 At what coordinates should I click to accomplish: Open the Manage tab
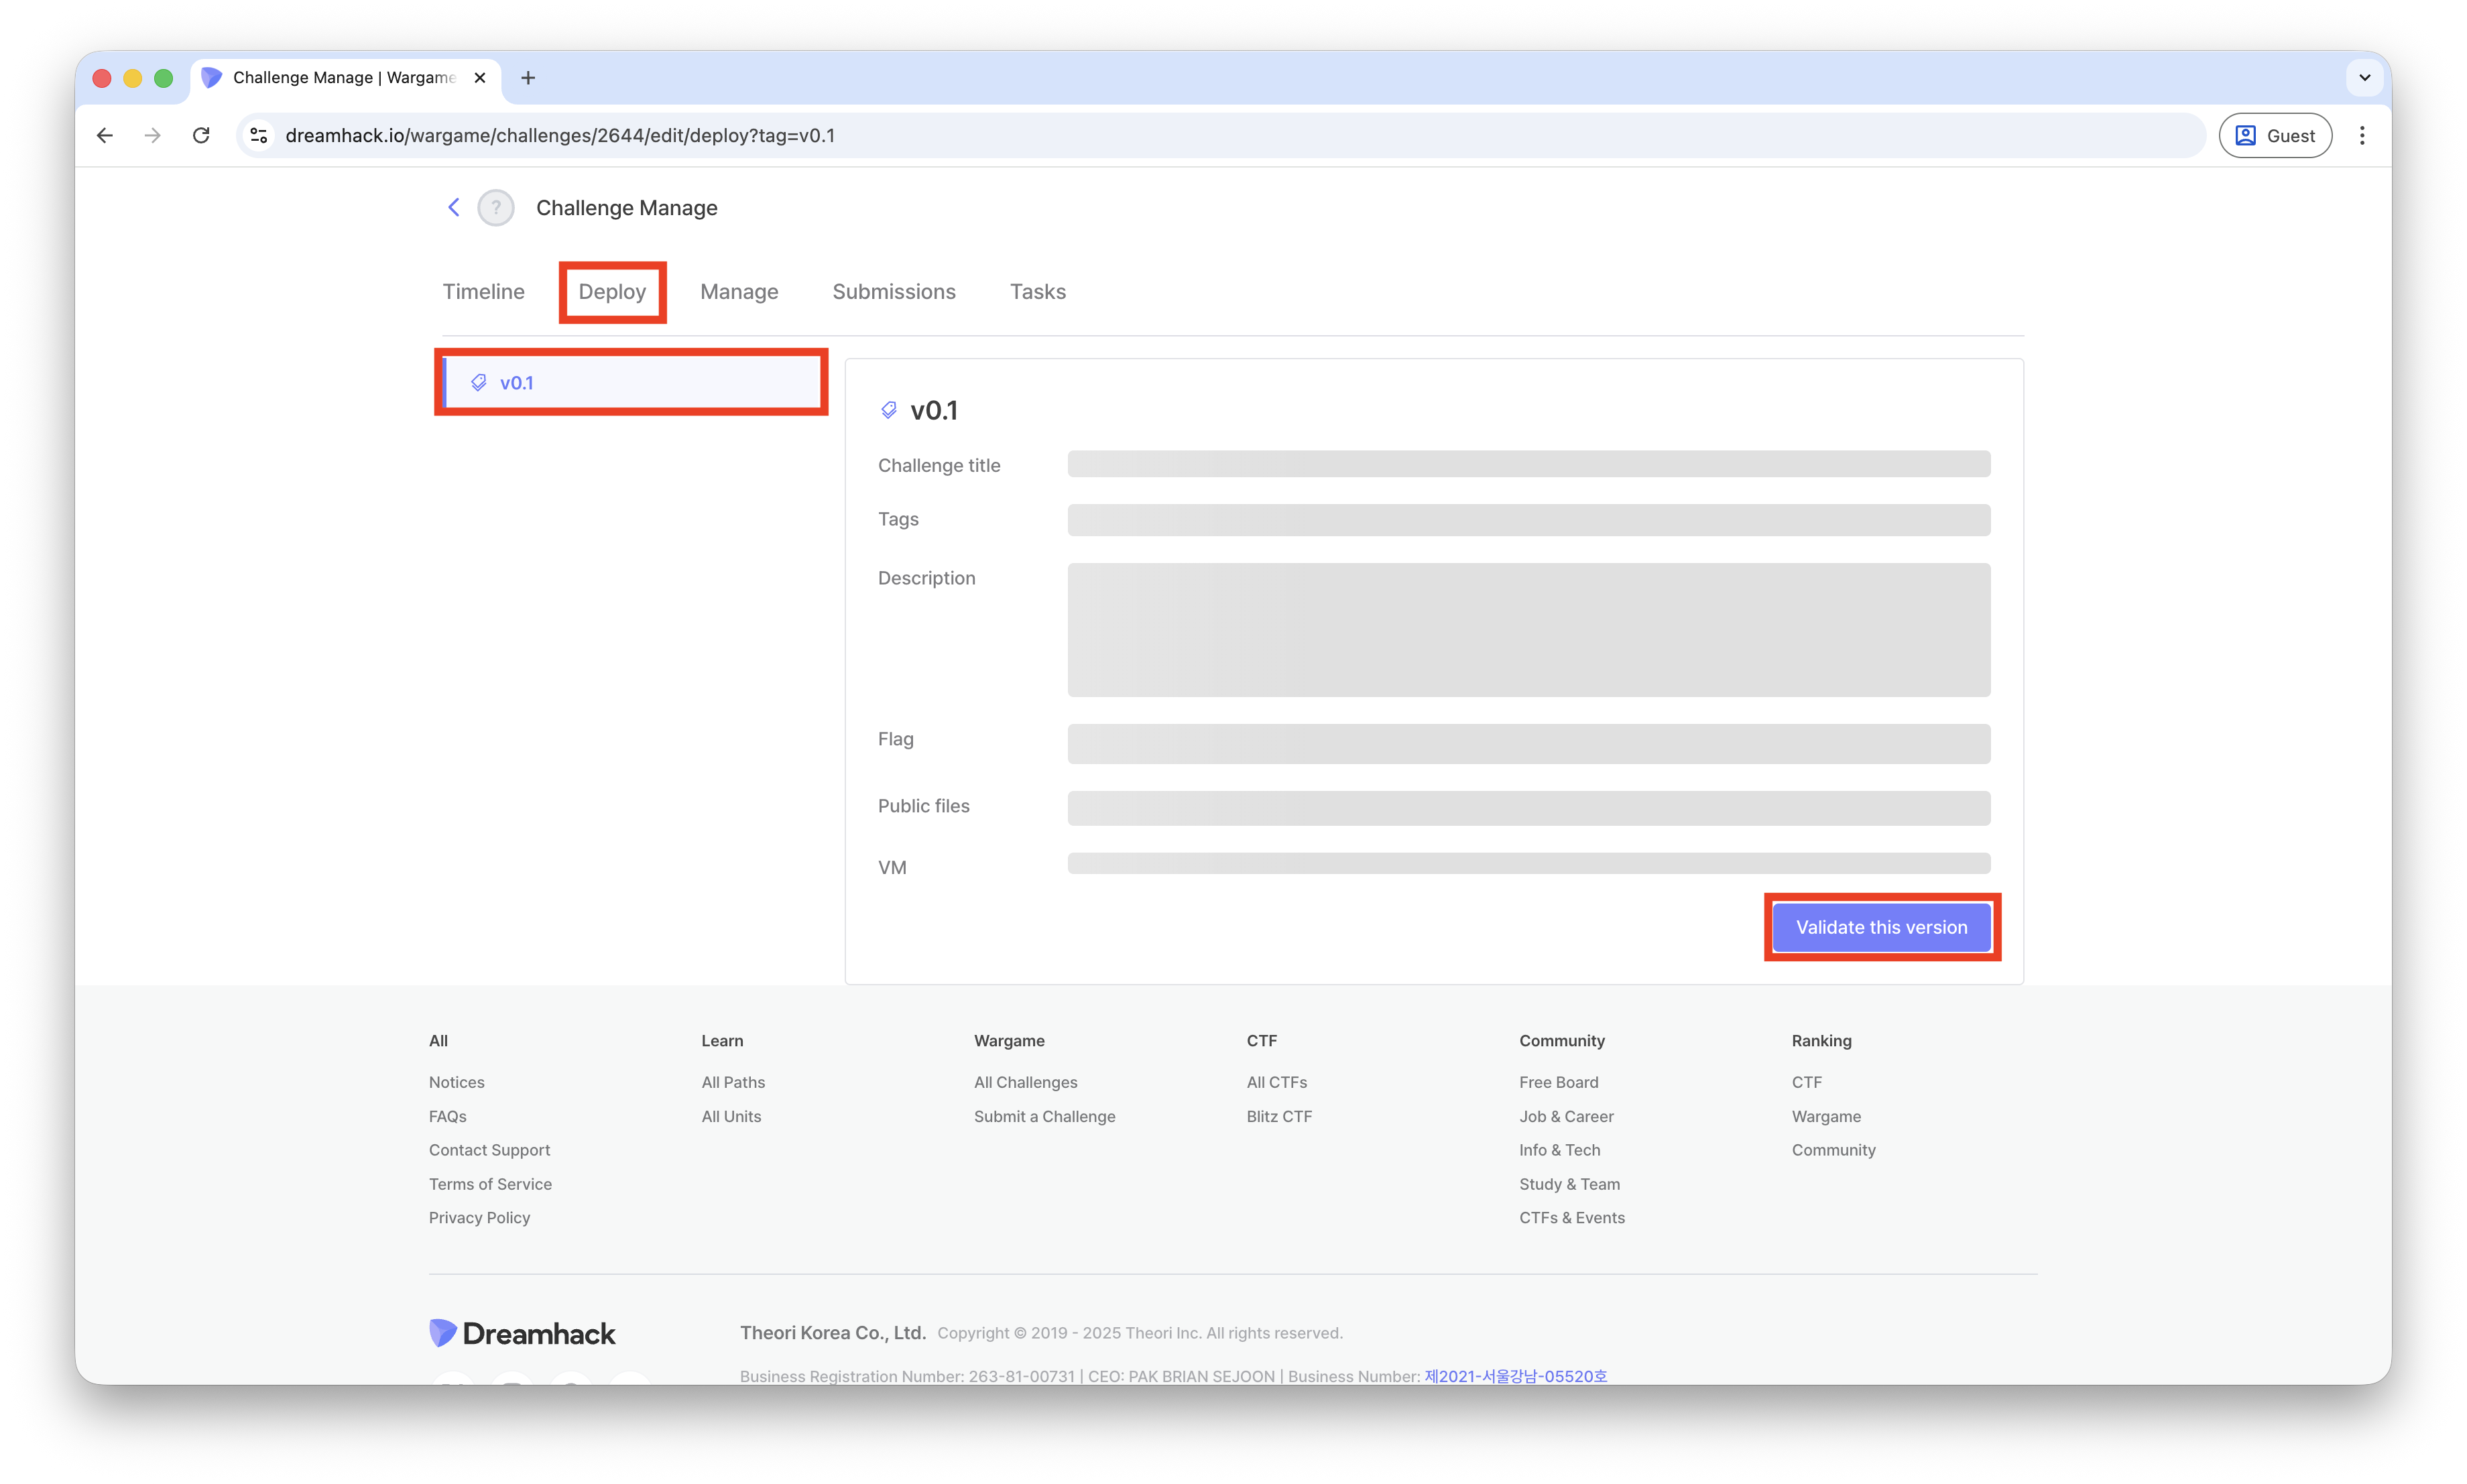[x=739, y=292]
